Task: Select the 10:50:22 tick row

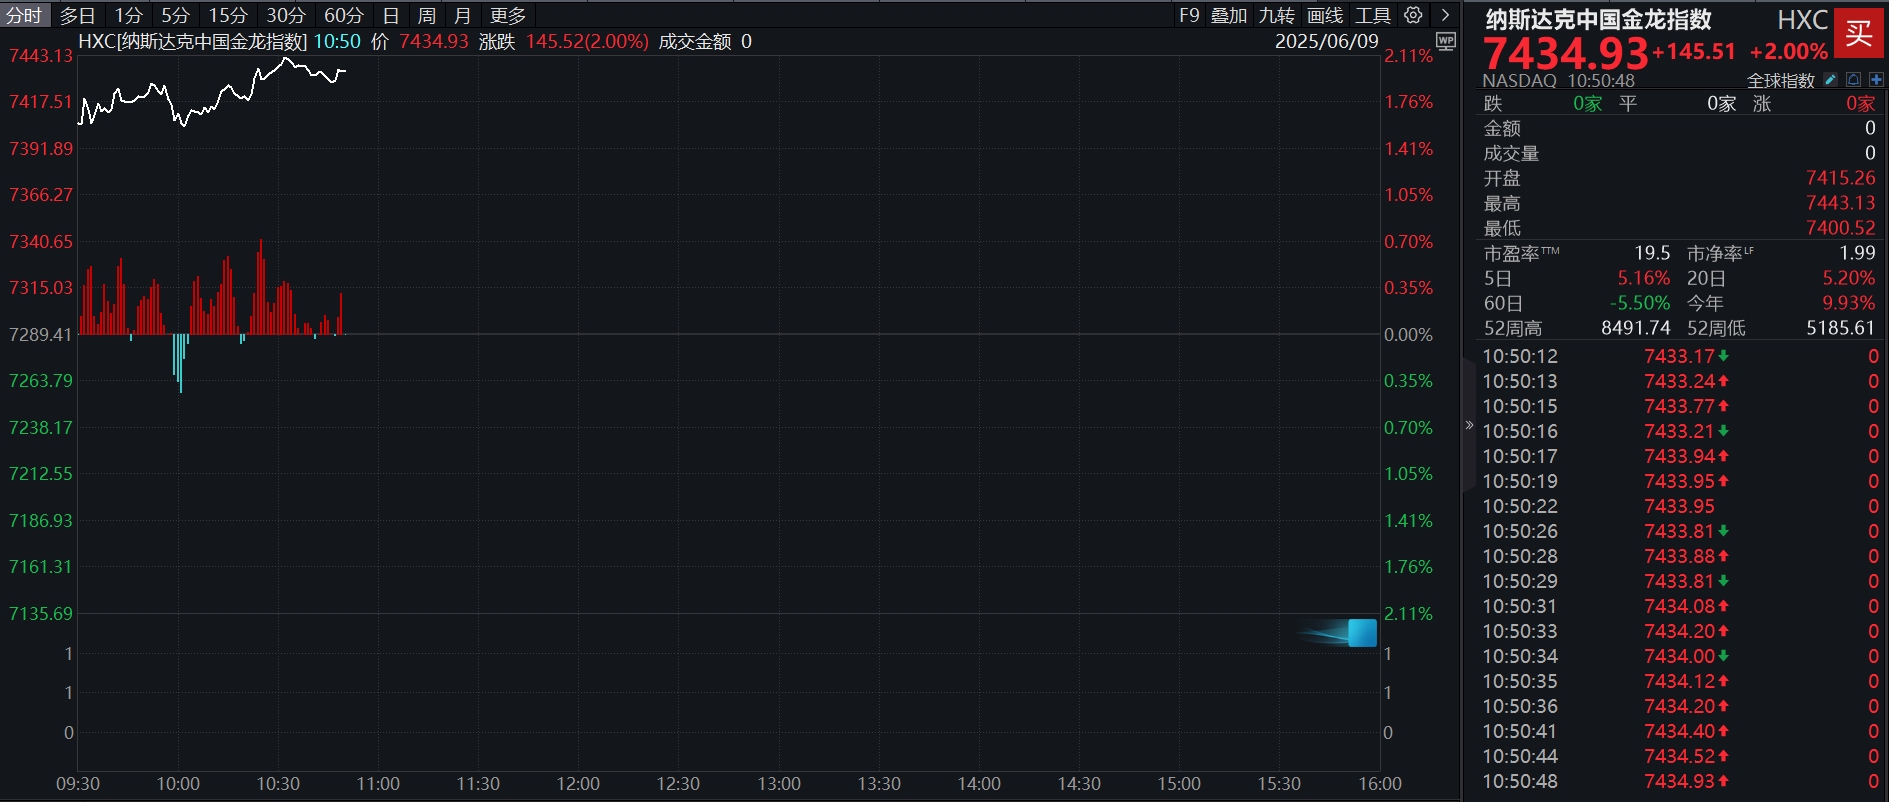Action: [1680, 506]
